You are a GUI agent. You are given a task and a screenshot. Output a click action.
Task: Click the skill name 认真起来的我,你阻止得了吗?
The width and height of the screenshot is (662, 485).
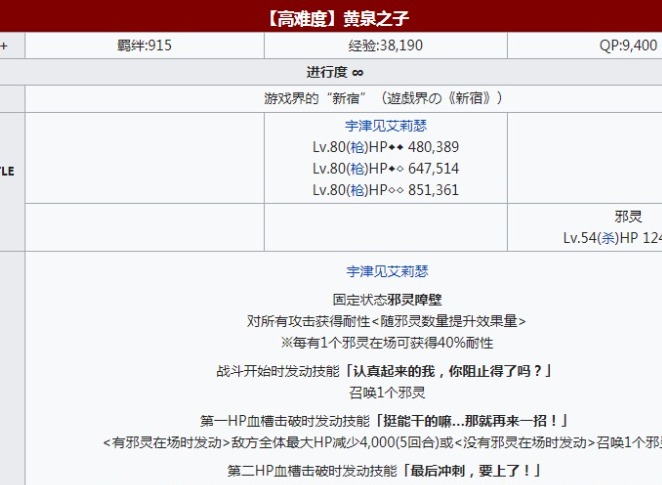[448, 371]
